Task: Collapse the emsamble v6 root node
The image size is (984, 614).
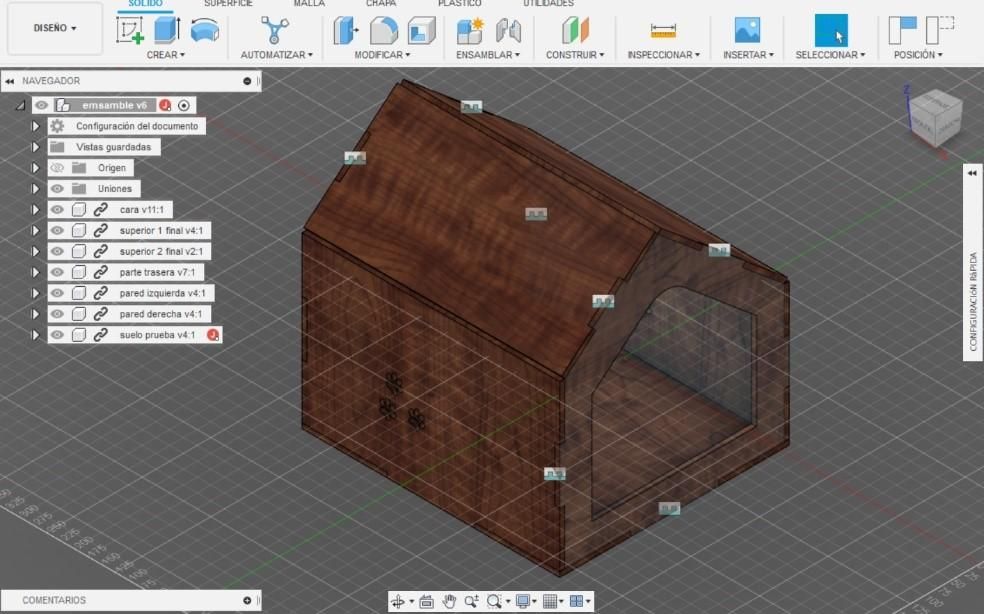Action: click(20, 105)
